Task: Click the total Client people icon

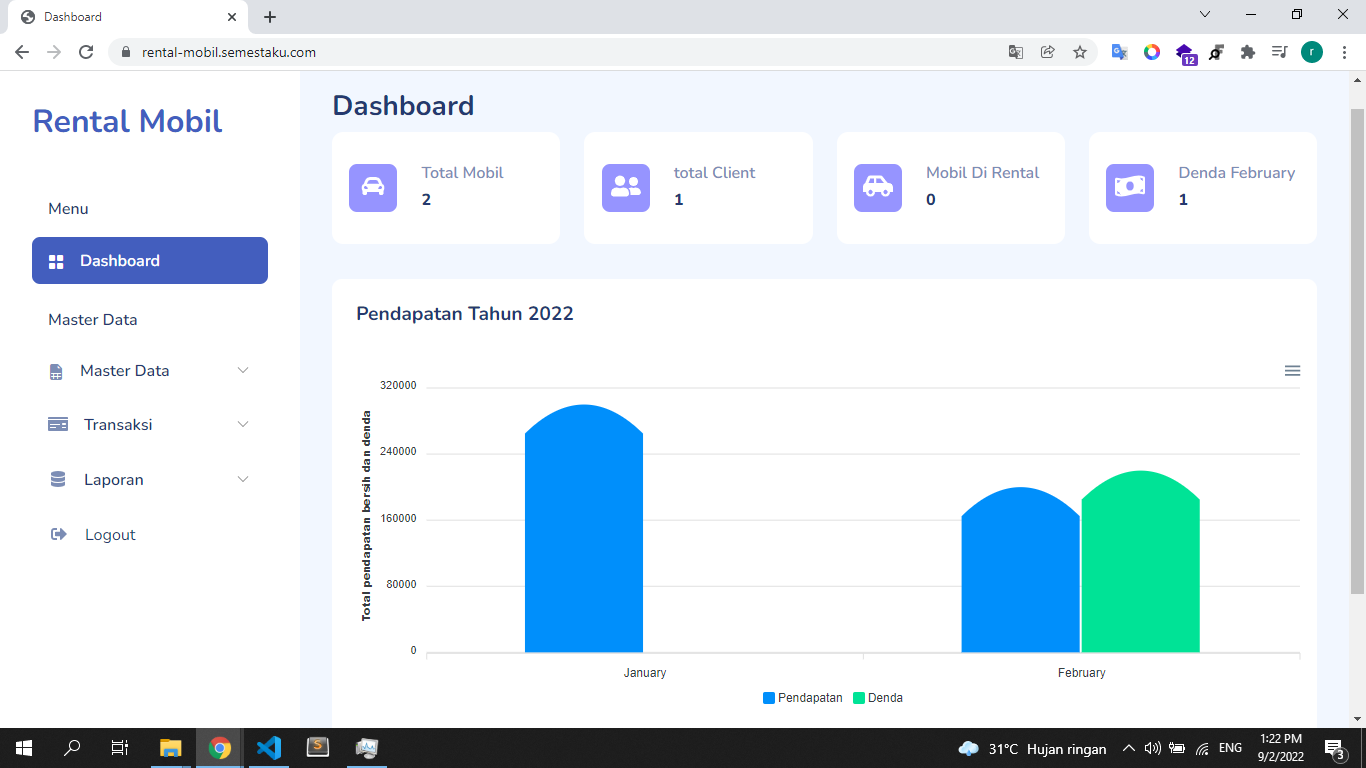Action: pyautogui.click(x=626, y=187)
